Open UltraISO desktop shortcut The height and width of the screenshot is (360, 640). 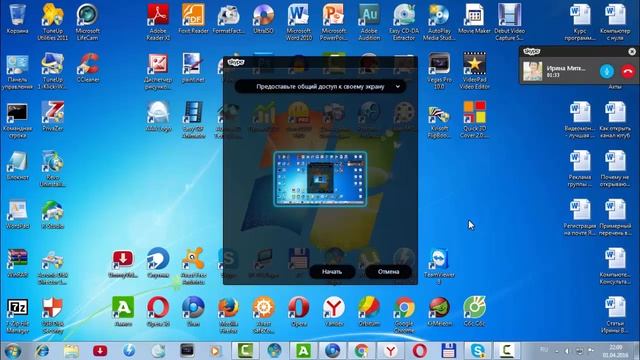[263, 20]
